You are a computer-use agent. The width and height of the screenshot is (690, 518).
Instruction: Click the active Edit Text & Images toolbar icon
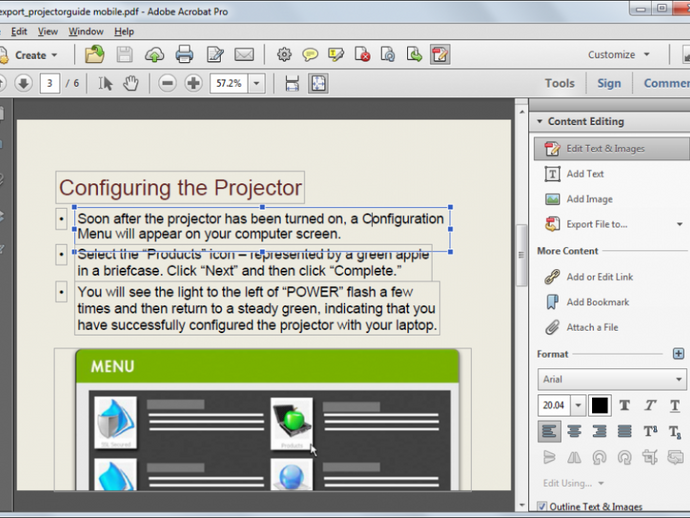440,55
